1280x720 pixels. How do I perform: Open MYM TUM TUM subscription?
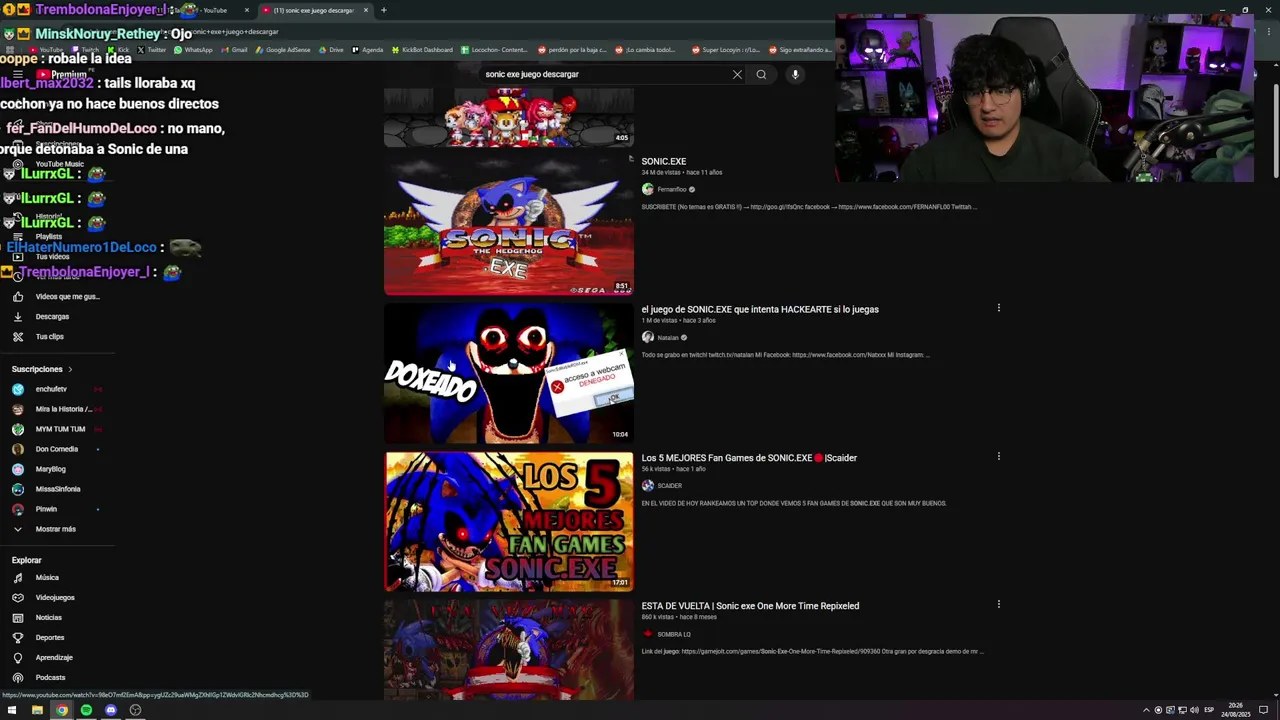pos(58,429)
